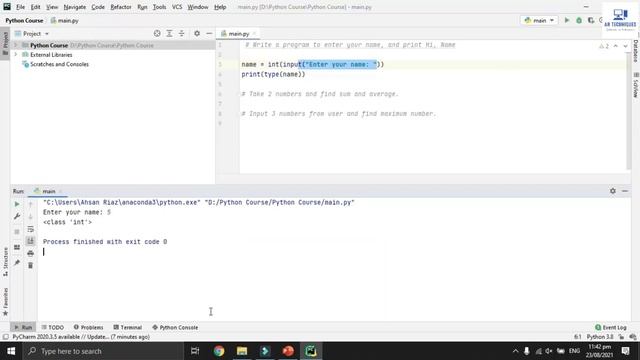Viewport: 640px width, 360px height.
Task: Open the Tools menu
Action: (x=159, y=7)
